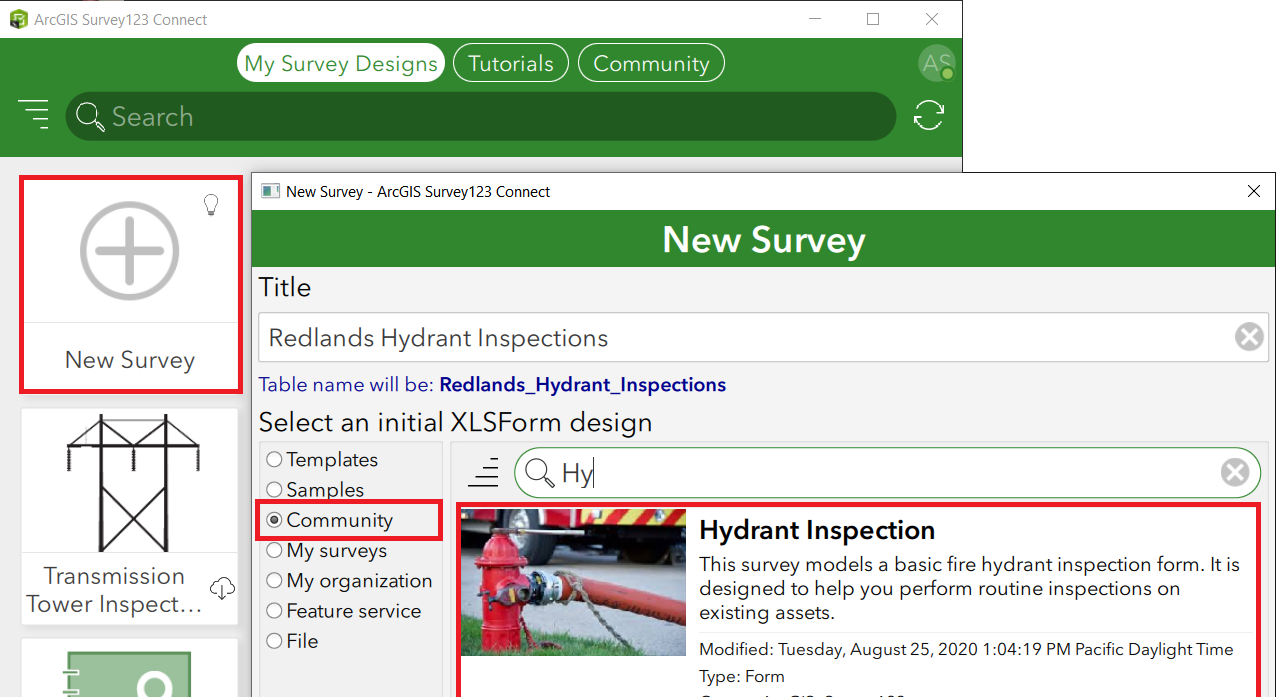Select the File radio button
Viewport: 1276px width, 697px height.
pos(274,641)
